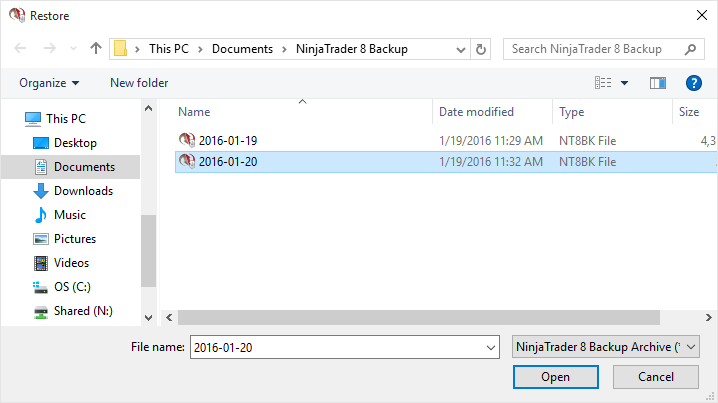Expand the file type filter dropdown

[691, 346]
